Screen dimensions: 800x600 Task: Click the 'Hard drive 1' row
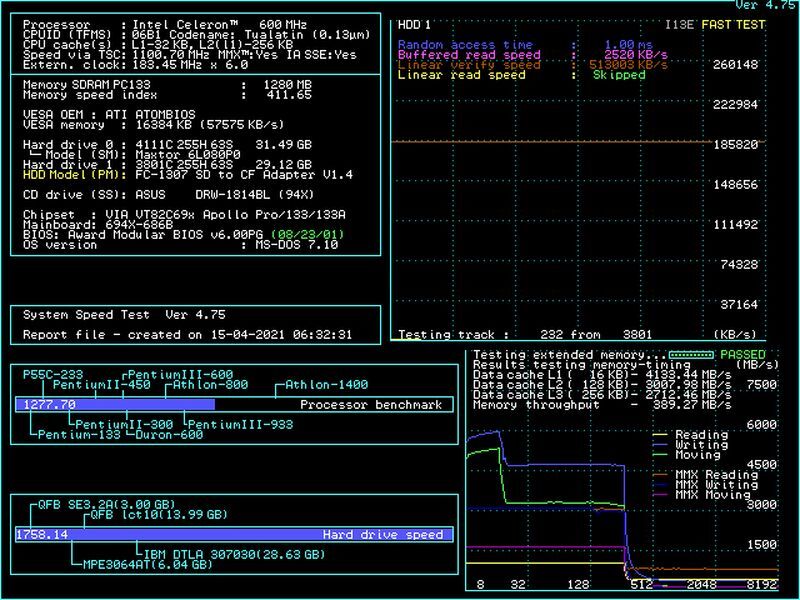click(167, 165)
